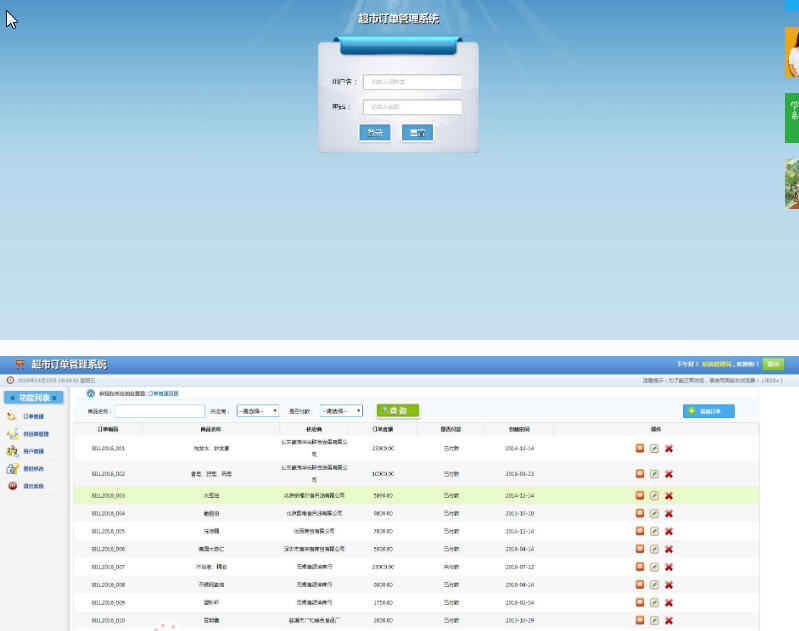The image size is (799, 631).
Task: Click the clock icon beside the date
Action: pyautogui.click(x=10, y=380)
